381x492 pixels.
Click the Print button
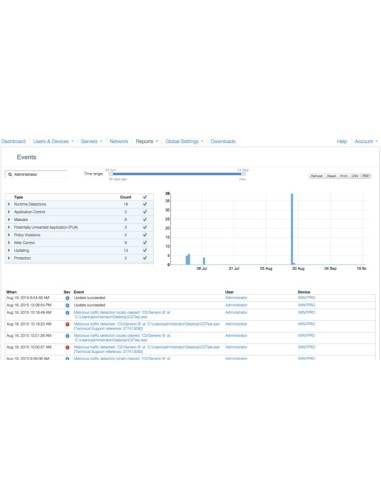click(x=344, y=176)
